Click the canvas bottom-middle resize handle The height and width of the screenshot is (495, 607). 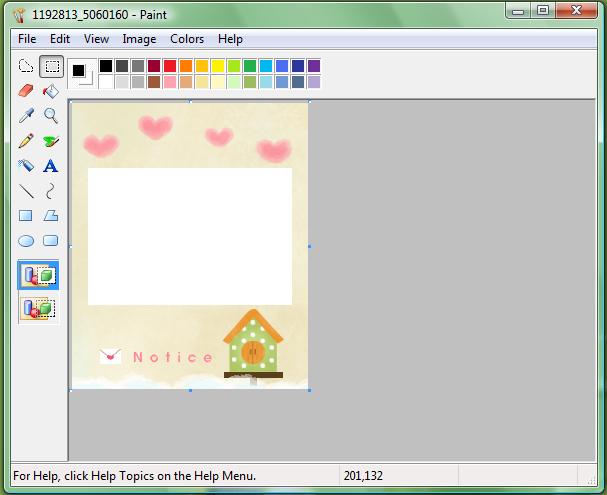click(x=190, y=391)
